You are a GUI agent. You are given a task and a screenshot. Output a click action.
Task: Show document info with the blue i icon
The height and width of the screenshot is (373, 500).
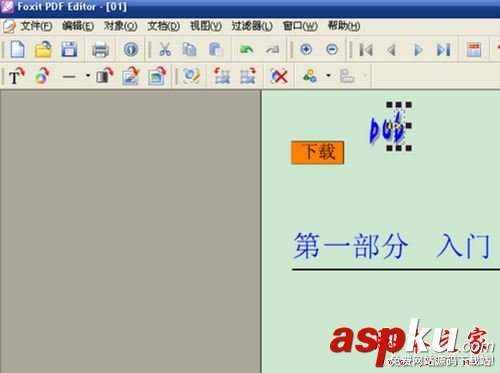131,50
